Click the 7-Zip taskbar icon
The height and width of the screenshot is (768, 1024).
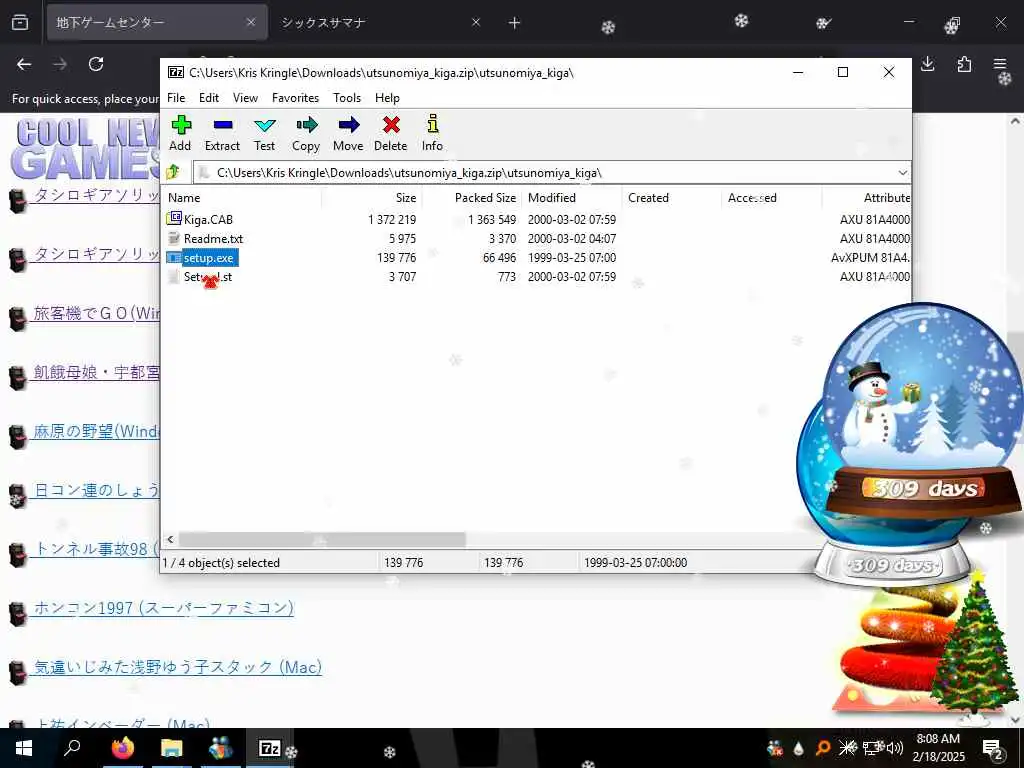coord(270,748)
